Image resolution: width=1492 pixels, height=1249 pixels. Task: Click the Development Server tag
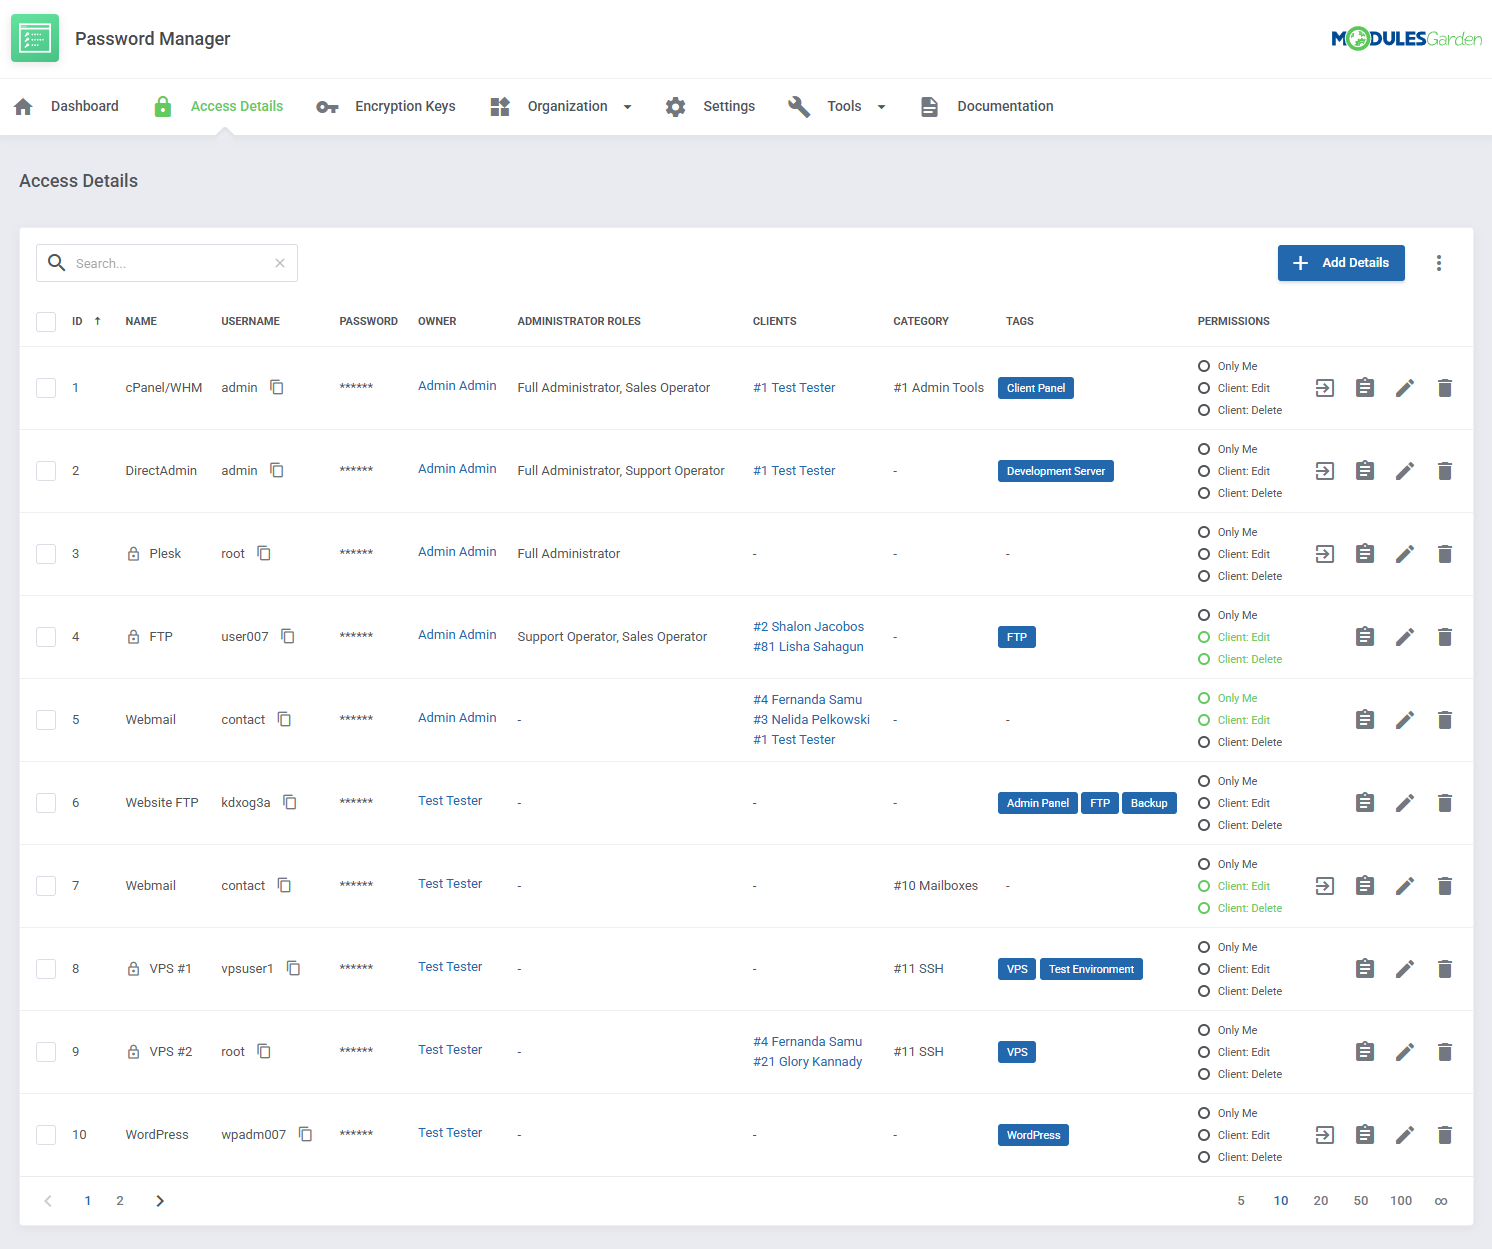(x=1055, y=471)
